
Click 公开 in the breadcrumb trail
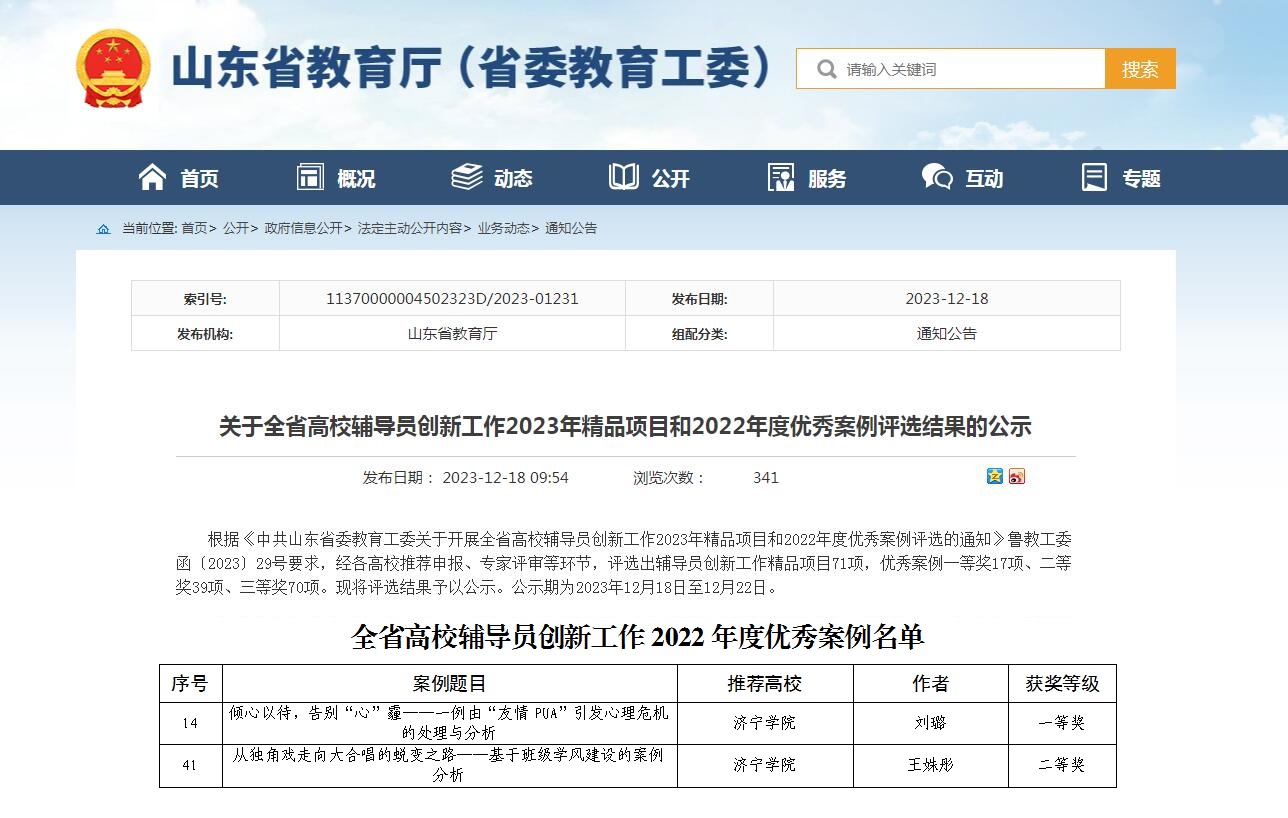point(236,228)
